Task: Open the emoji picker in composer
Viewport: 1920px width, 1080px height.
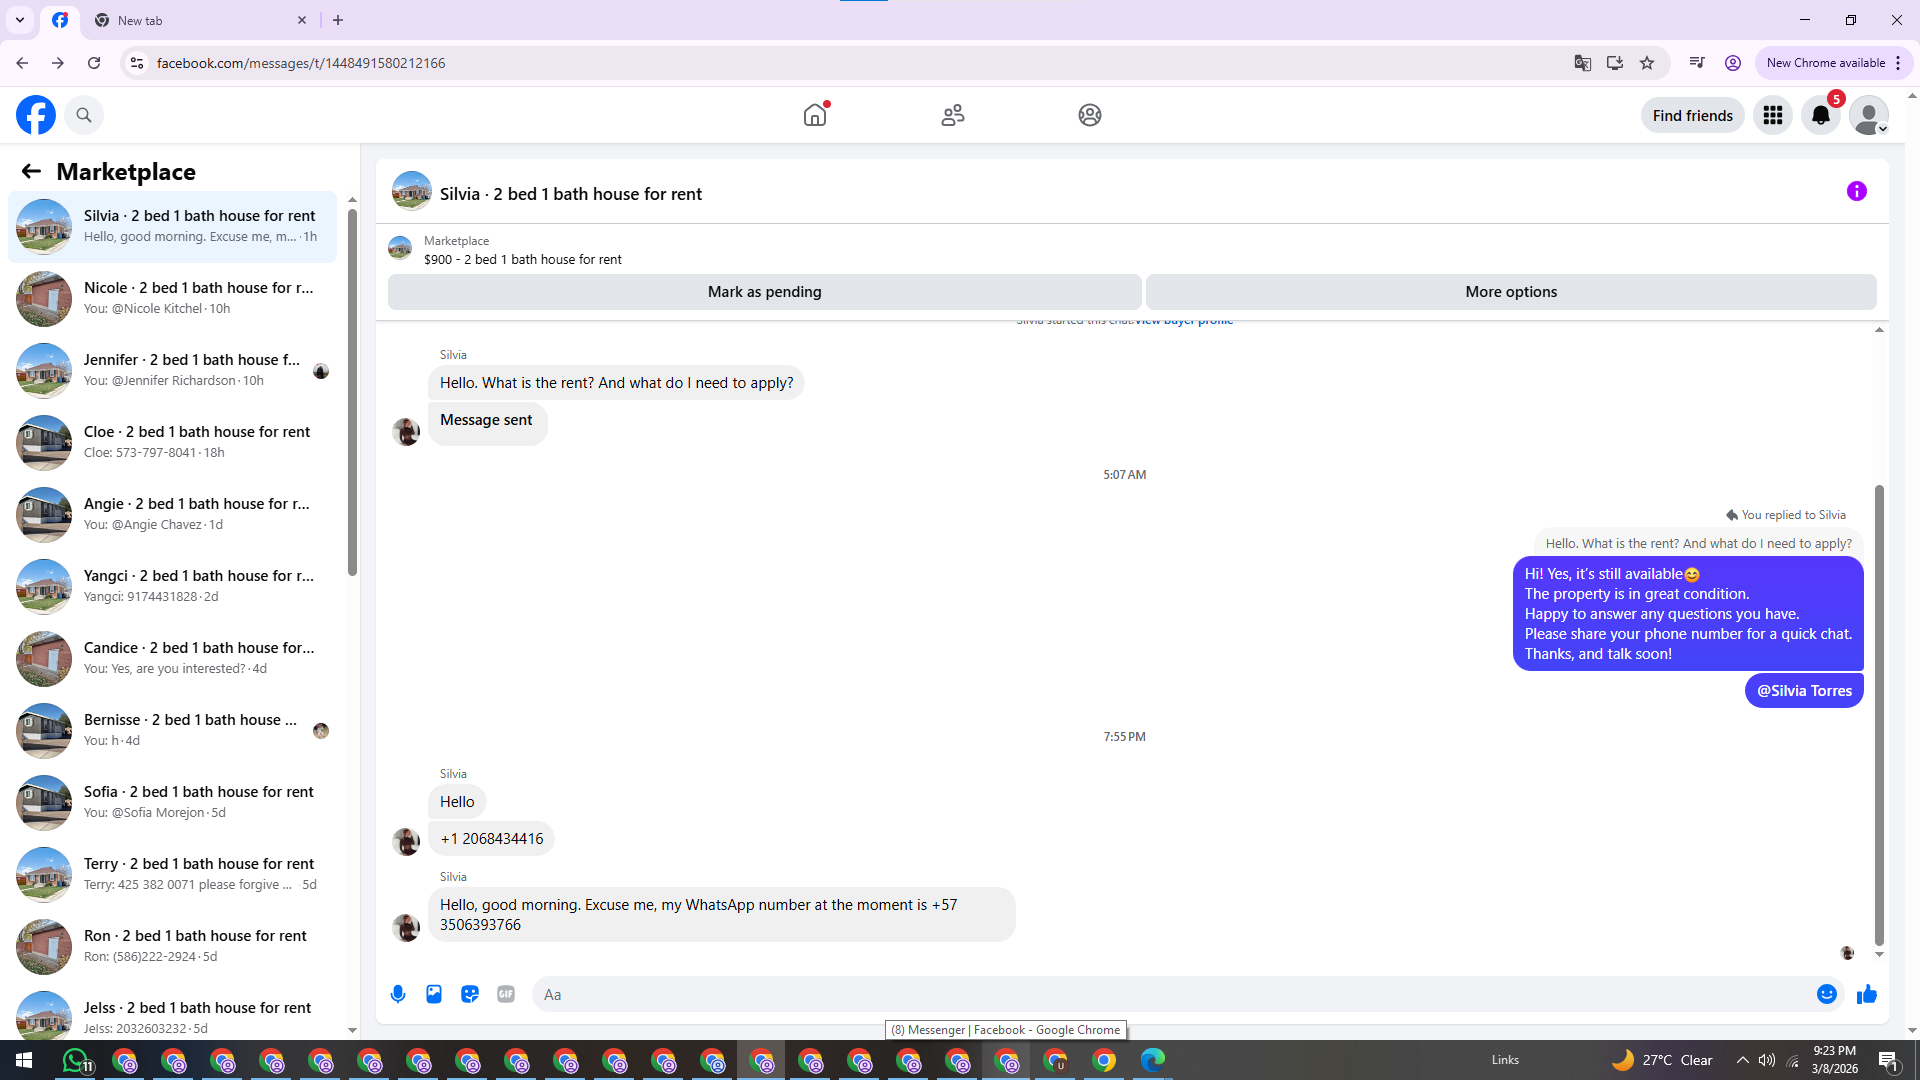Action: [x=1826, y=994]
